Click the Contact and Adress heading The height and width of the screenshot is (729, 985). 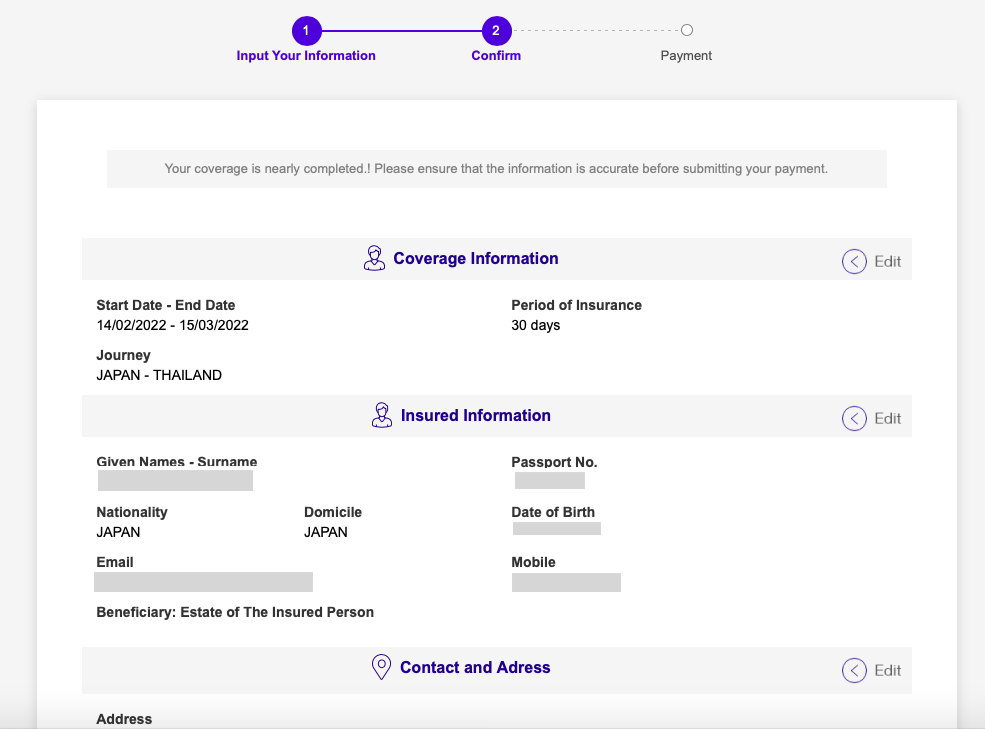[475, 667]
